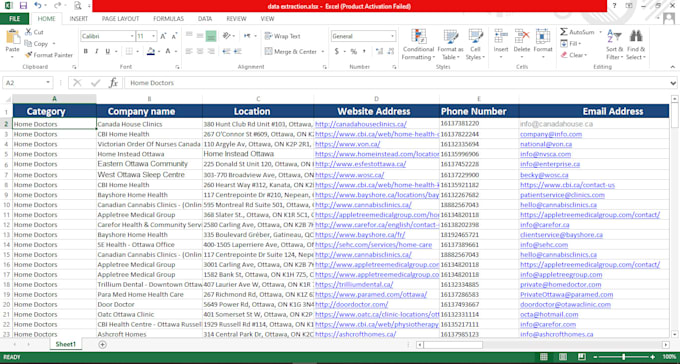The image size is (680, 364).
Task: Click Decrease Font Size icon
Action: pyautogui.click(x=174, y=36)
